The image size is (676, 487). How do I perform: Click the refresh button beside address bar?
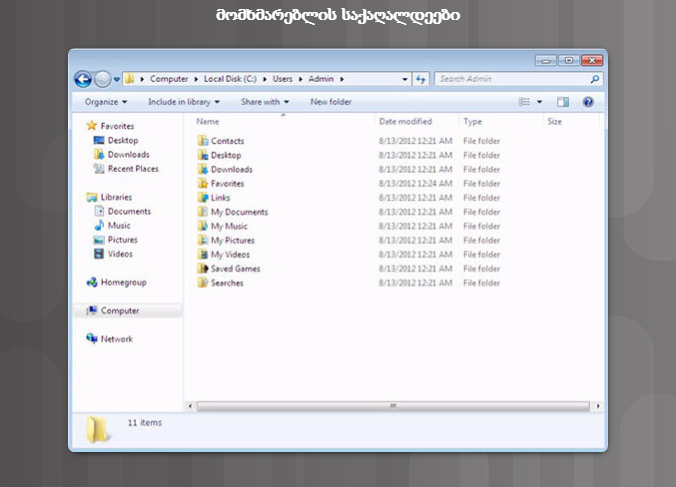click(x=421, y=79)
